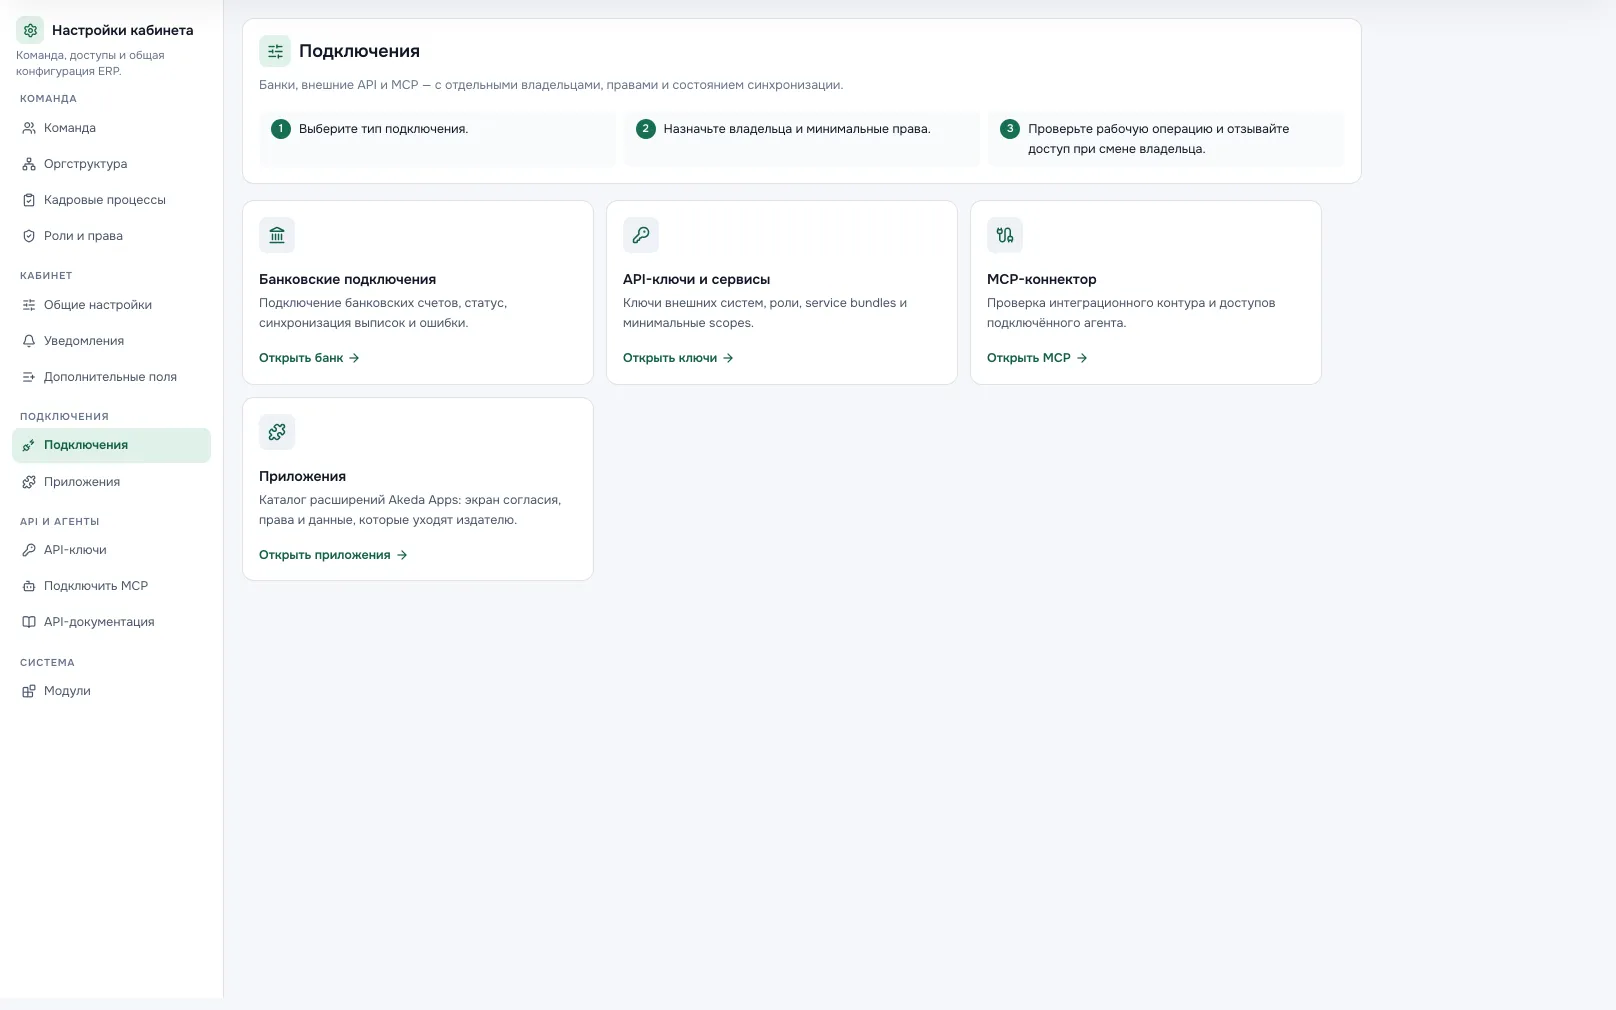Go to Оргструктура section

pyautogui.click(x=111, y=164)
